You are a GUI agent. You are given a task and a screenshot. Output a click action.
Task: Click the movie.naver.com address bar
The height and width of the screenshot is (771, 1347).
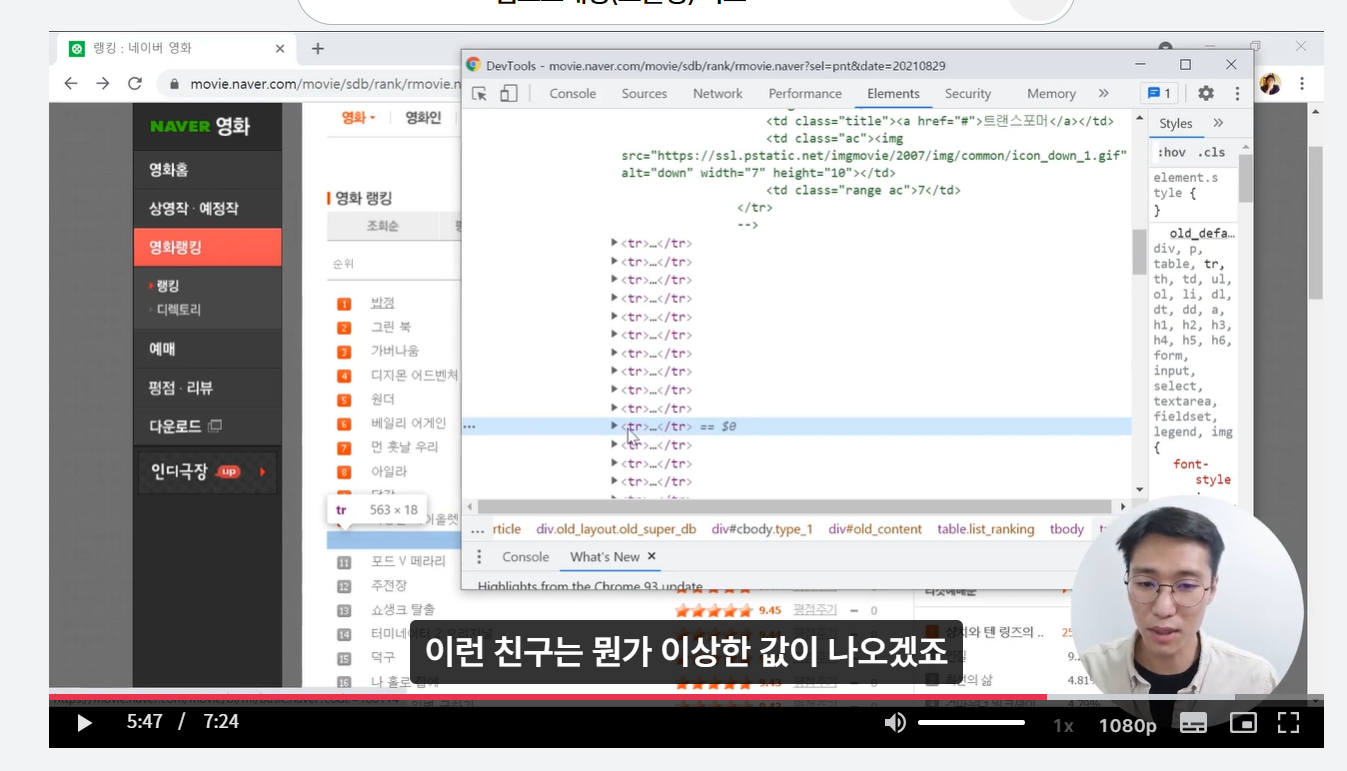[323, 84]
